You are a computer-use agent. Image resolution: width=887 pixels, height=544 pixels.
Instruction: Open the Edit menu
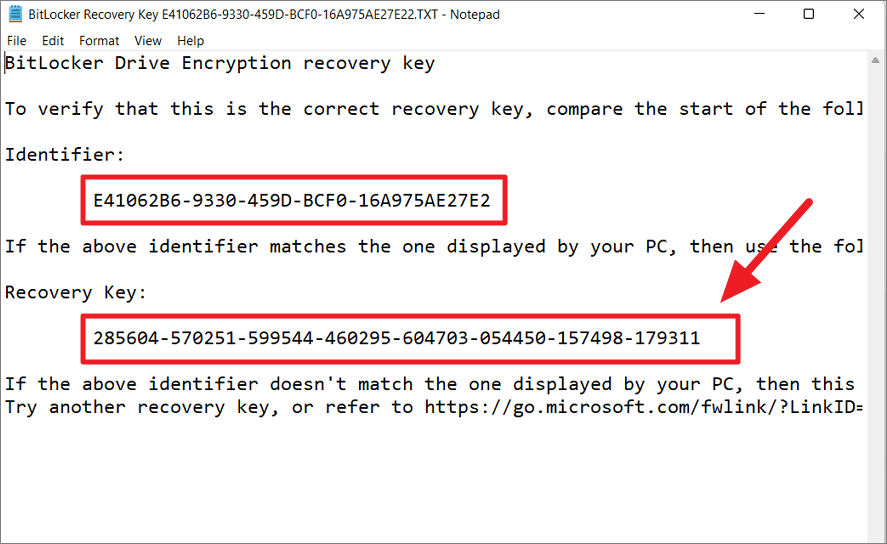[53, 41]
